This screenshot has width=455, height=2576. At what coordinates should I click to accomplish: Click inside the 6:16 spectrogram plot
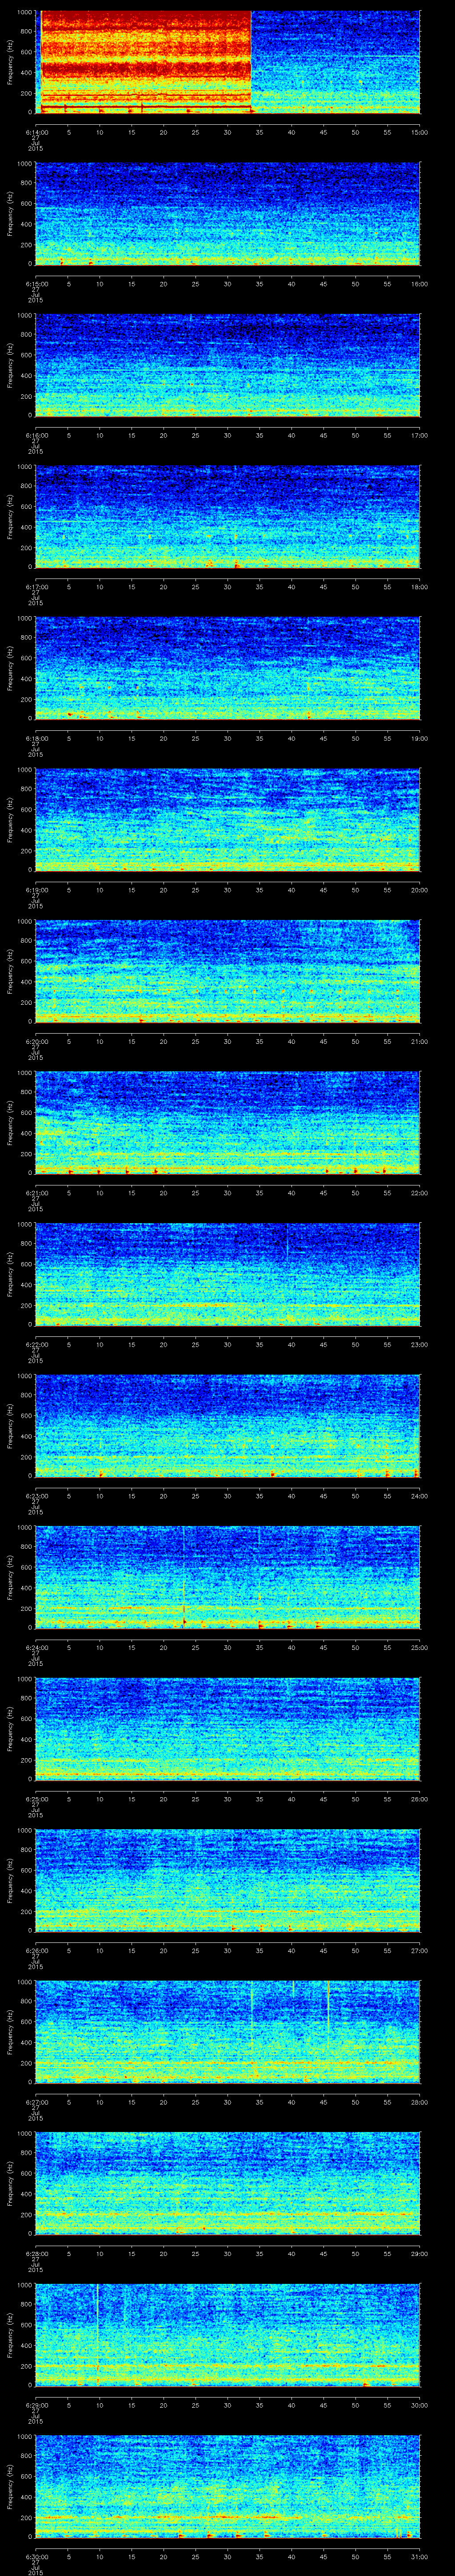(x=227, y=365)
